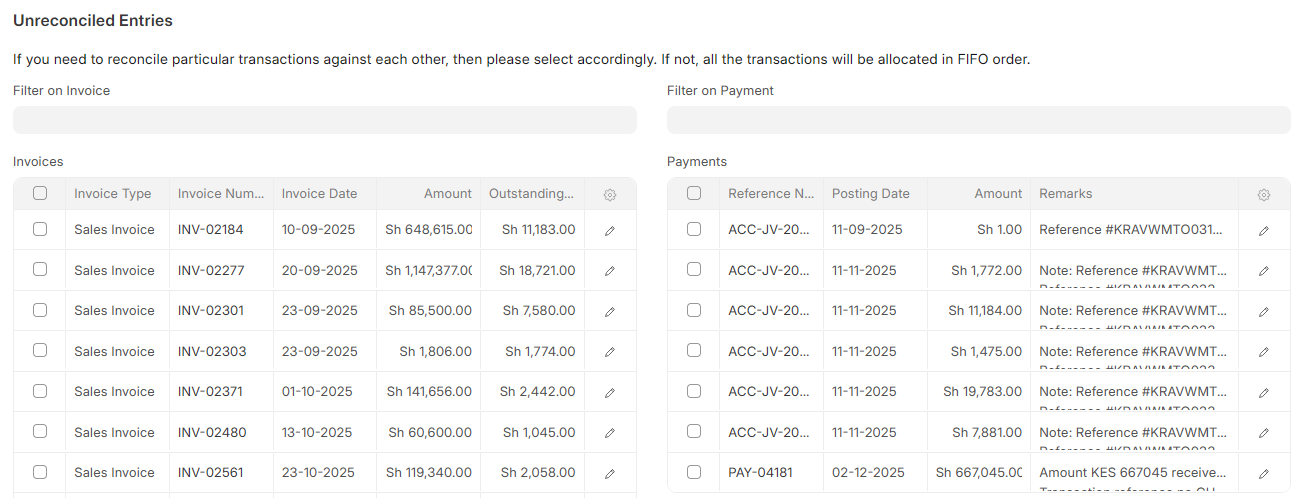1305x498 pixels.
Task: Edit the Sh 19,783.00 payment row
Action: pyautogui.click(x=1264, y=392)
